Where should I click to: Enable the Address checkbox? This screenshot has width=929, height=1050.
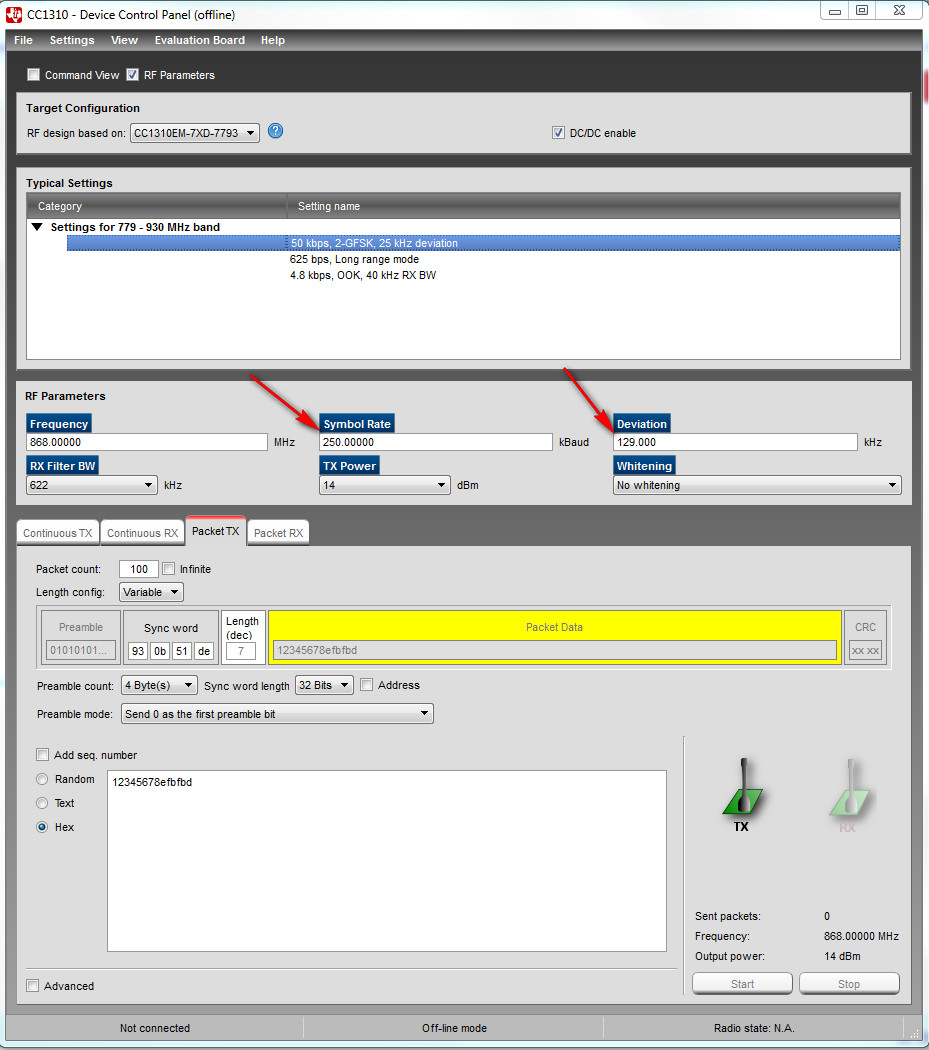point(366,684)
